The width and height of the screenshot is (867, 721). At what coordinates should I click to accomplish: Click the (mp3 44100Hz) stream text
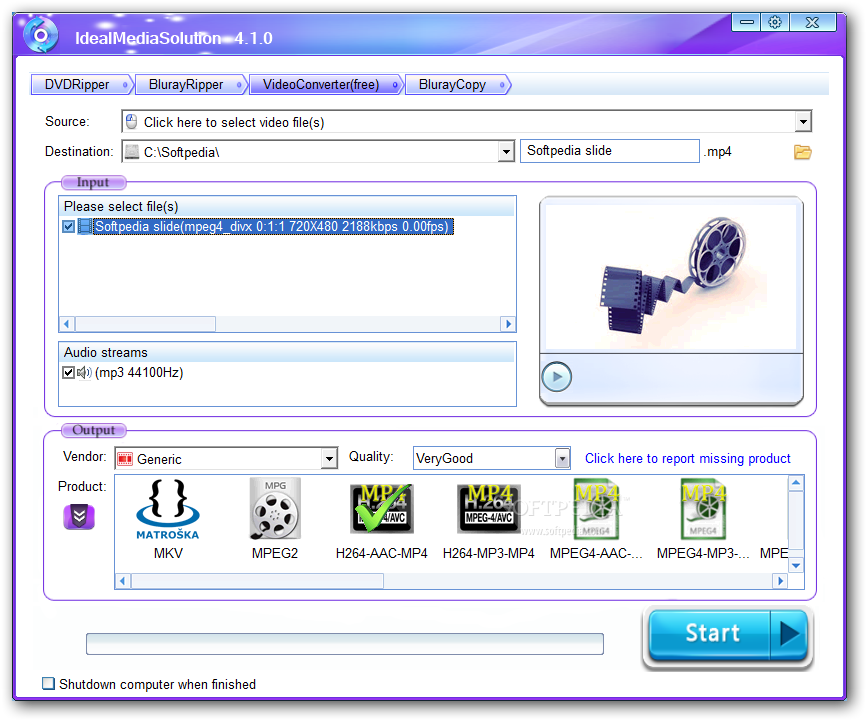[139, 373]
